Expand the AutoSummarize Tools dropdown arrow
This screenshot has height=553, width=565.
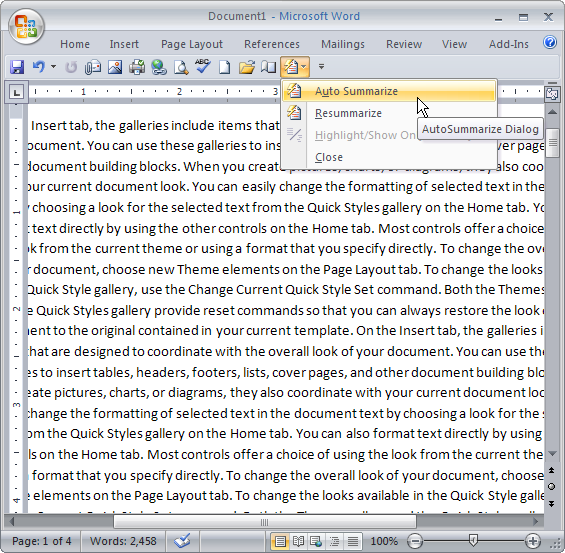[304, 67]
